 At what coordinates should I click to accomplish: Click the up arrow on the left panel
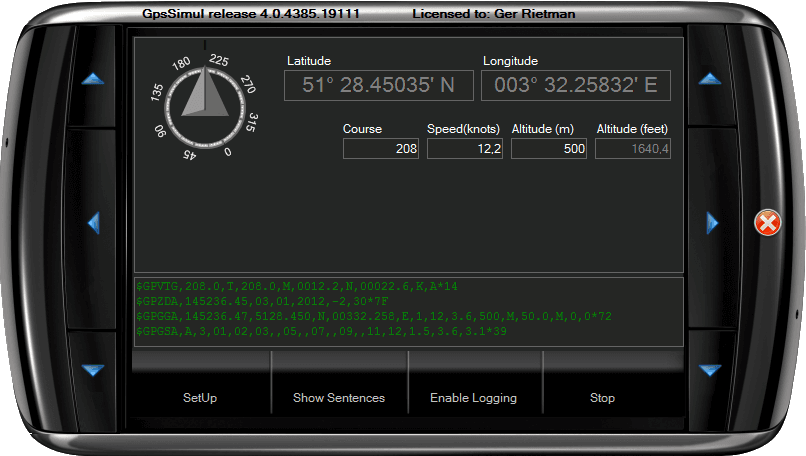(93, 79)
